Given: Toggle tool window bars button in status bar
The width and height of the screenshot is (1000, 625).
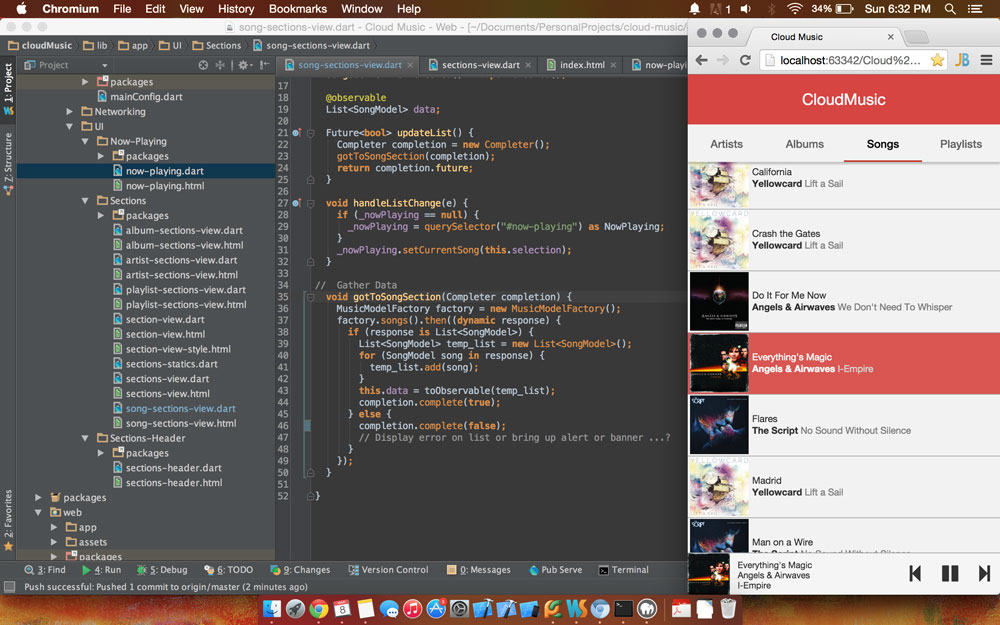Looking at the screenshot, I should coord(9,588).
